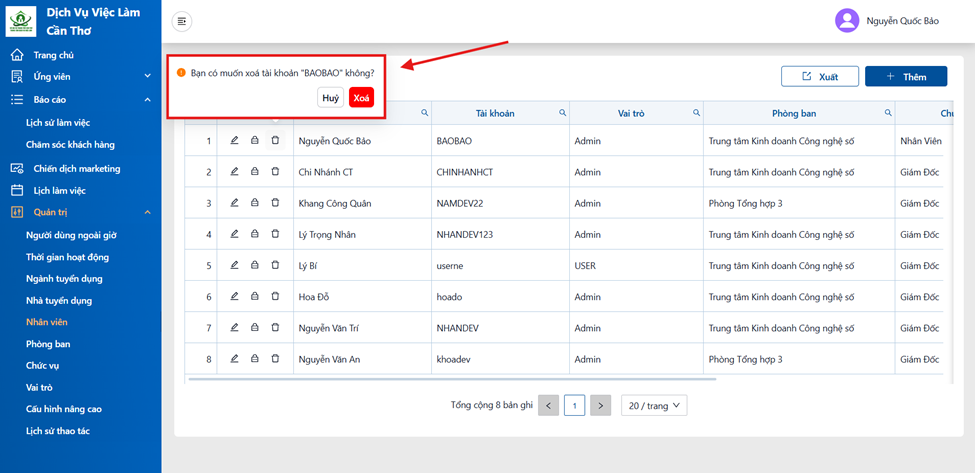The height and width of the screenshot is (473, 975).
Task: Click the edit pencil icon for Hoa Đỗ
Action: [234, 296]
